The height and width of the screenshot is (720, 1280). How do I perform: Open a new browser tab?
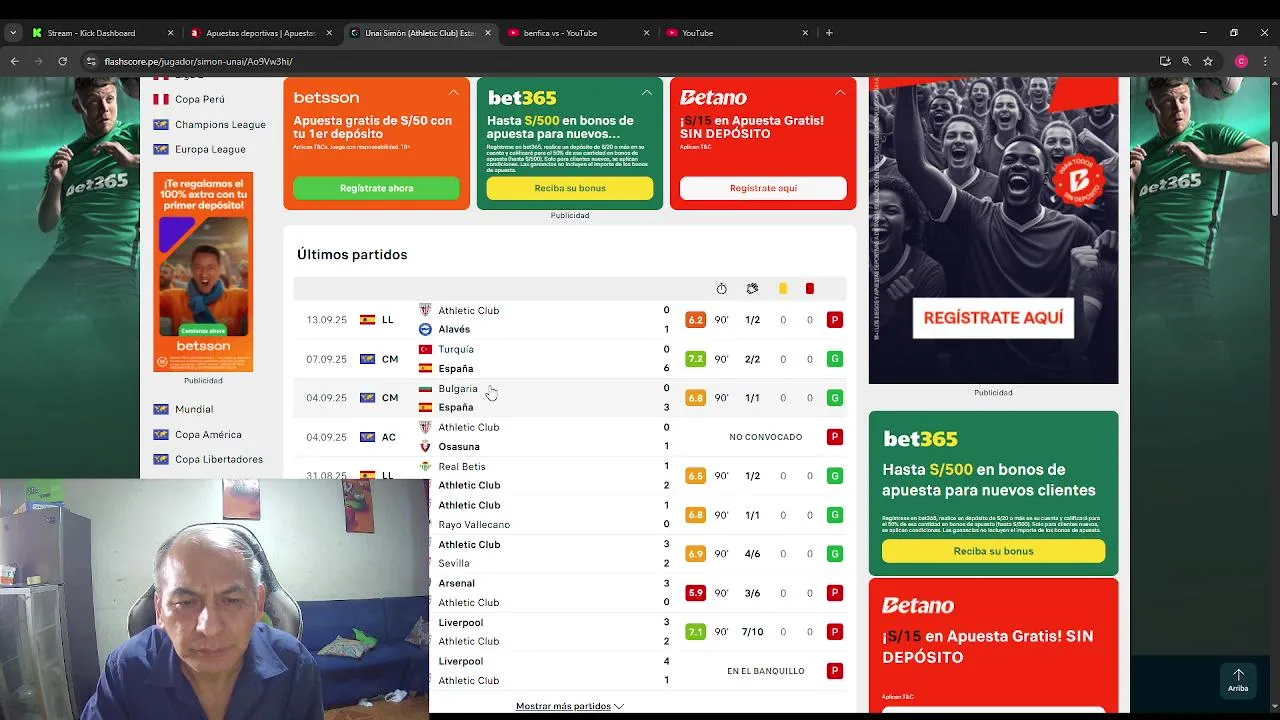point(829,33)
